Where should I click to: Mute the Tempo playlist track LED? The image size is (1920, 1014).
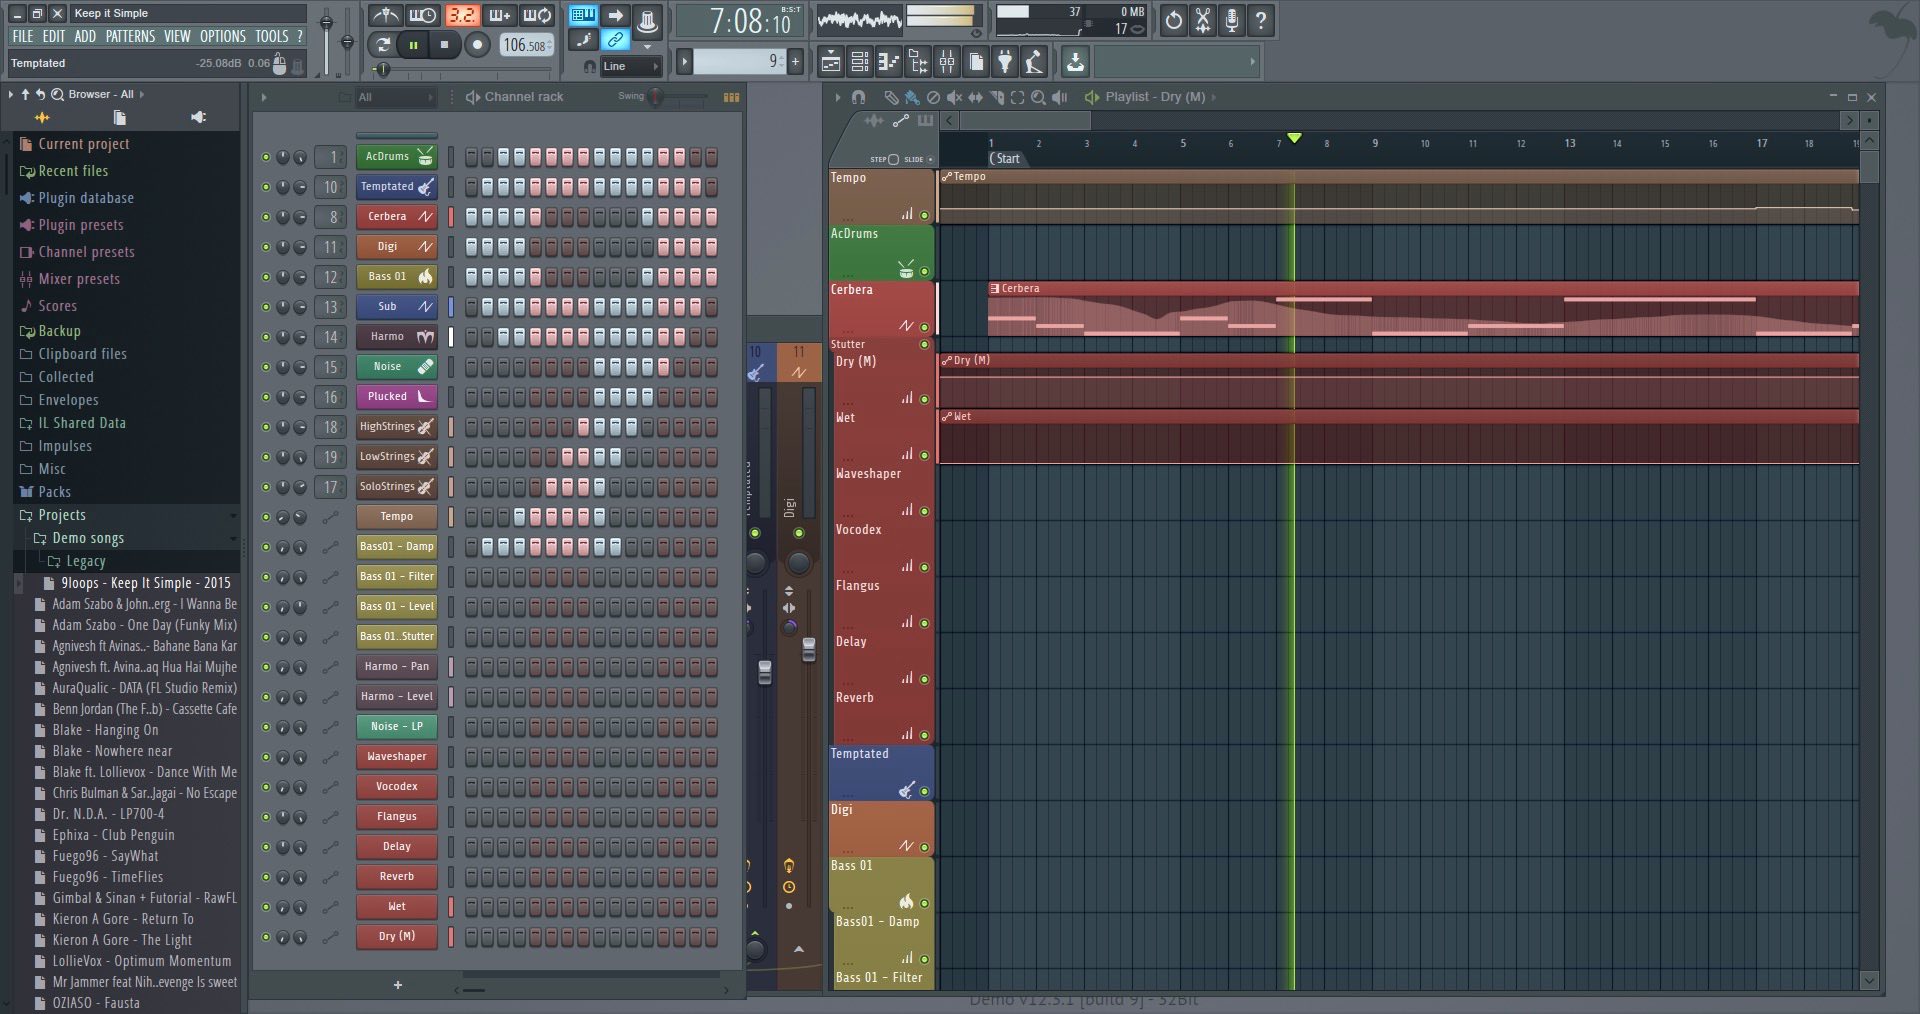coord(924,215)
